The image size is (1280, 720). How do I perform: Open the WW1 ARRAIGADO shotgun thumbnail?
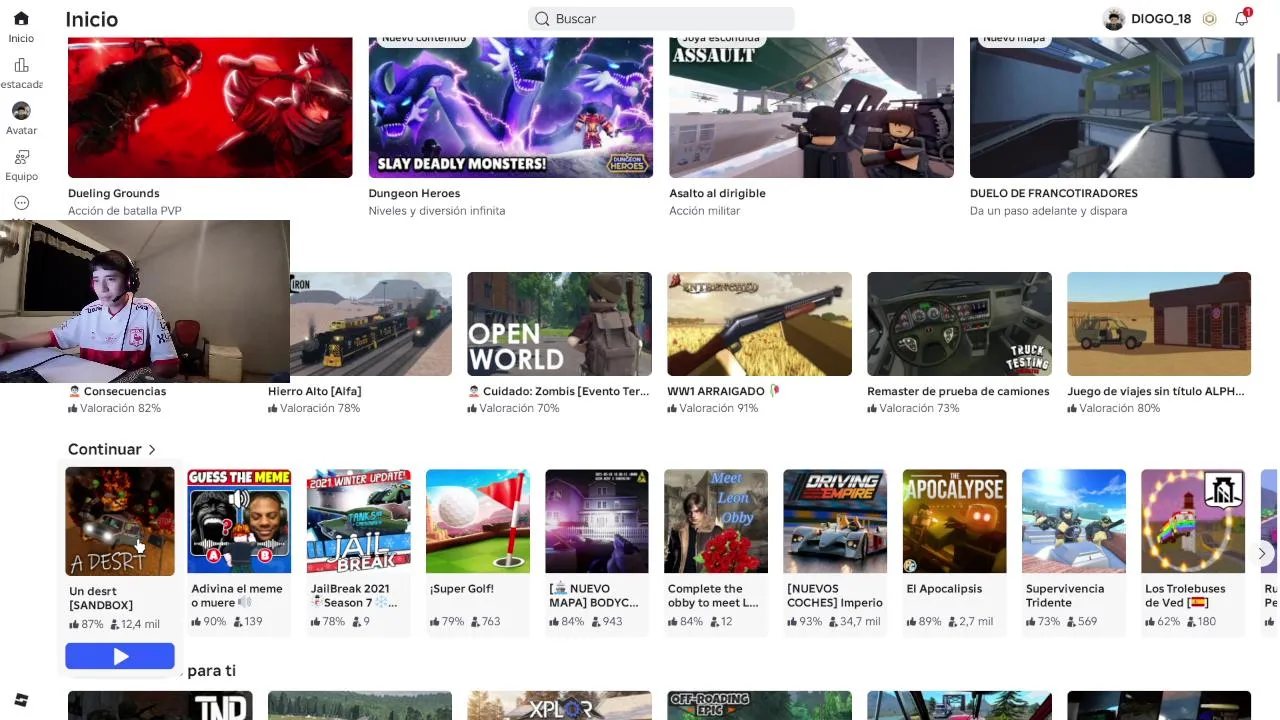(x=759, y=324)
